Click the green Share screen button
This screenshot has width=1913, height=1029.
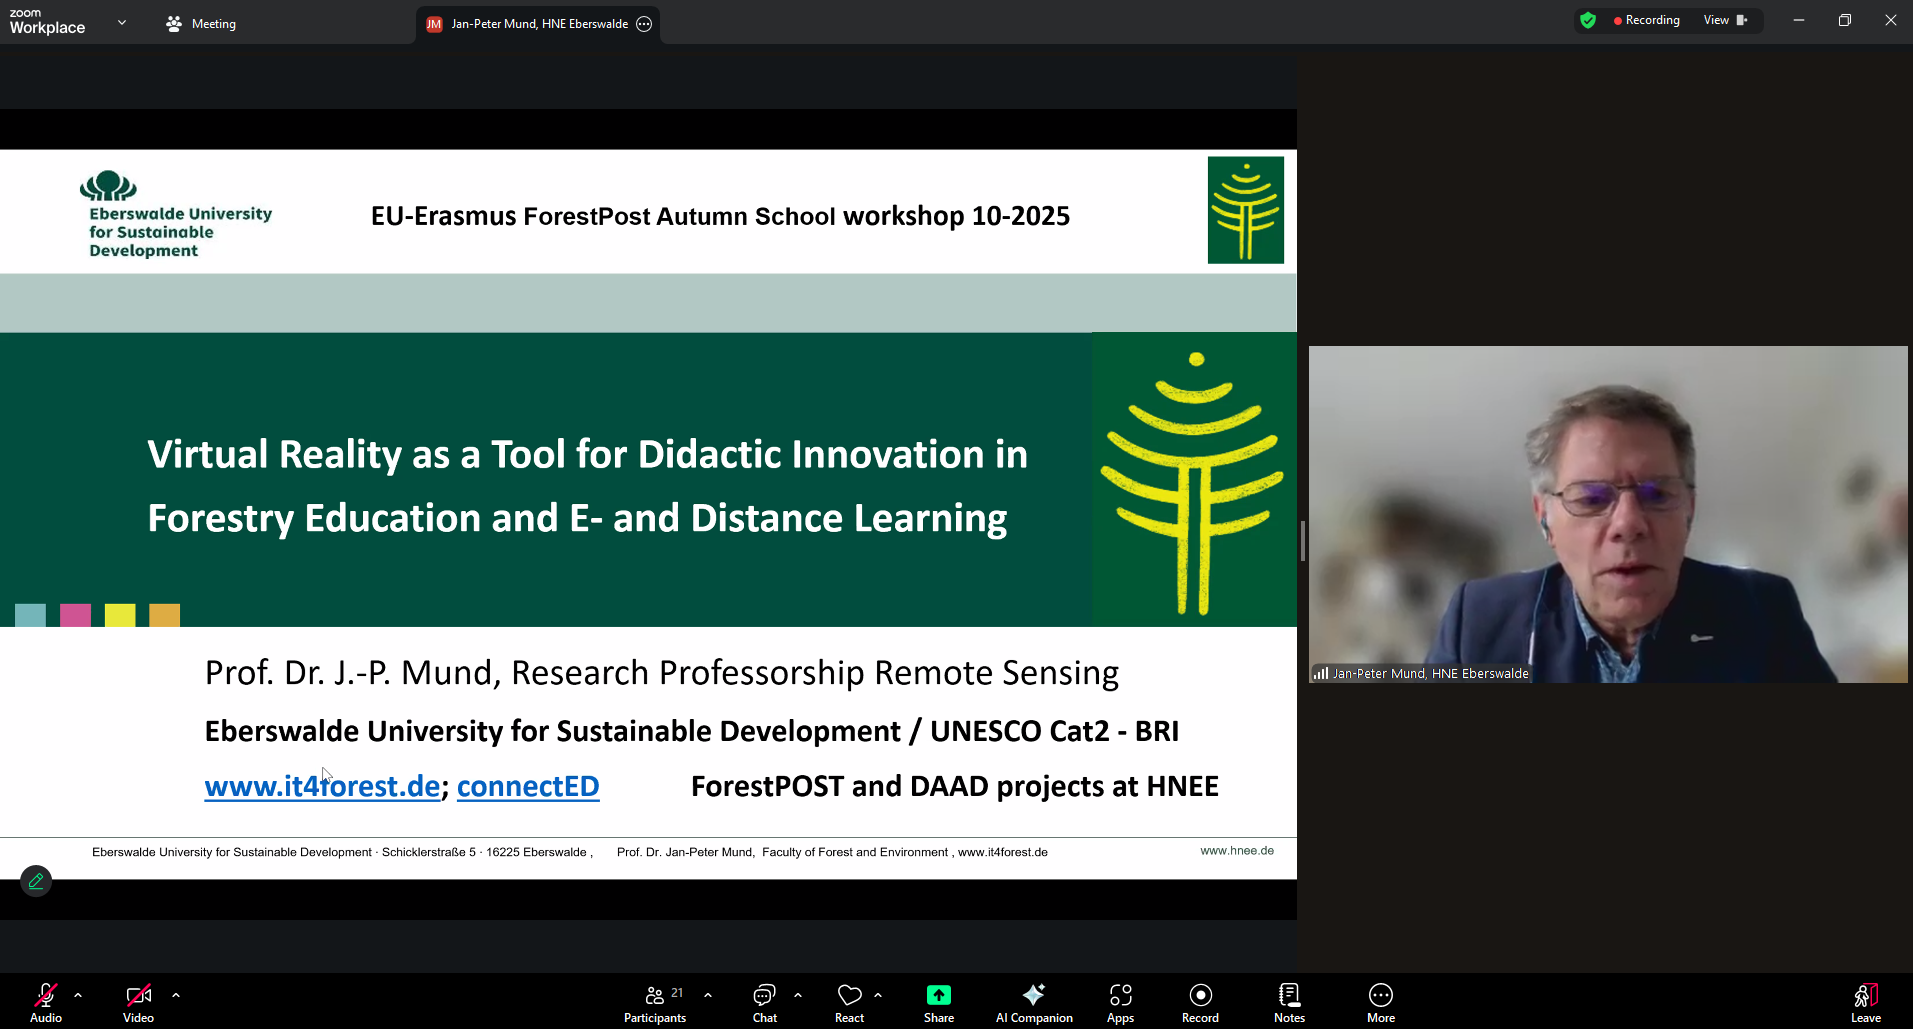(938, 1003)
